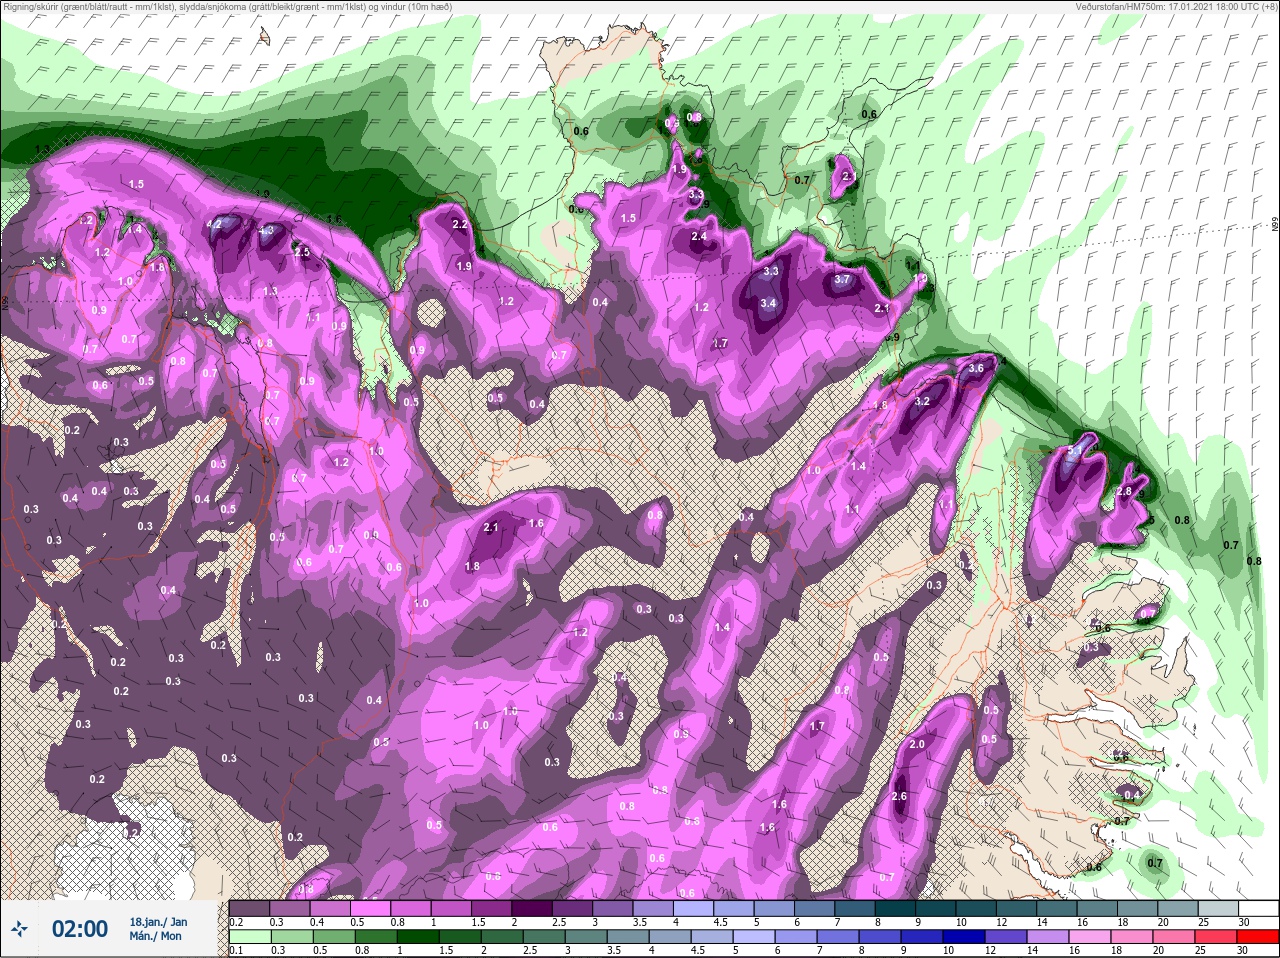Click the '18.jan./ Jan' date text
Viewport: 1280px width, 958px height.
[x=158, y=921]
